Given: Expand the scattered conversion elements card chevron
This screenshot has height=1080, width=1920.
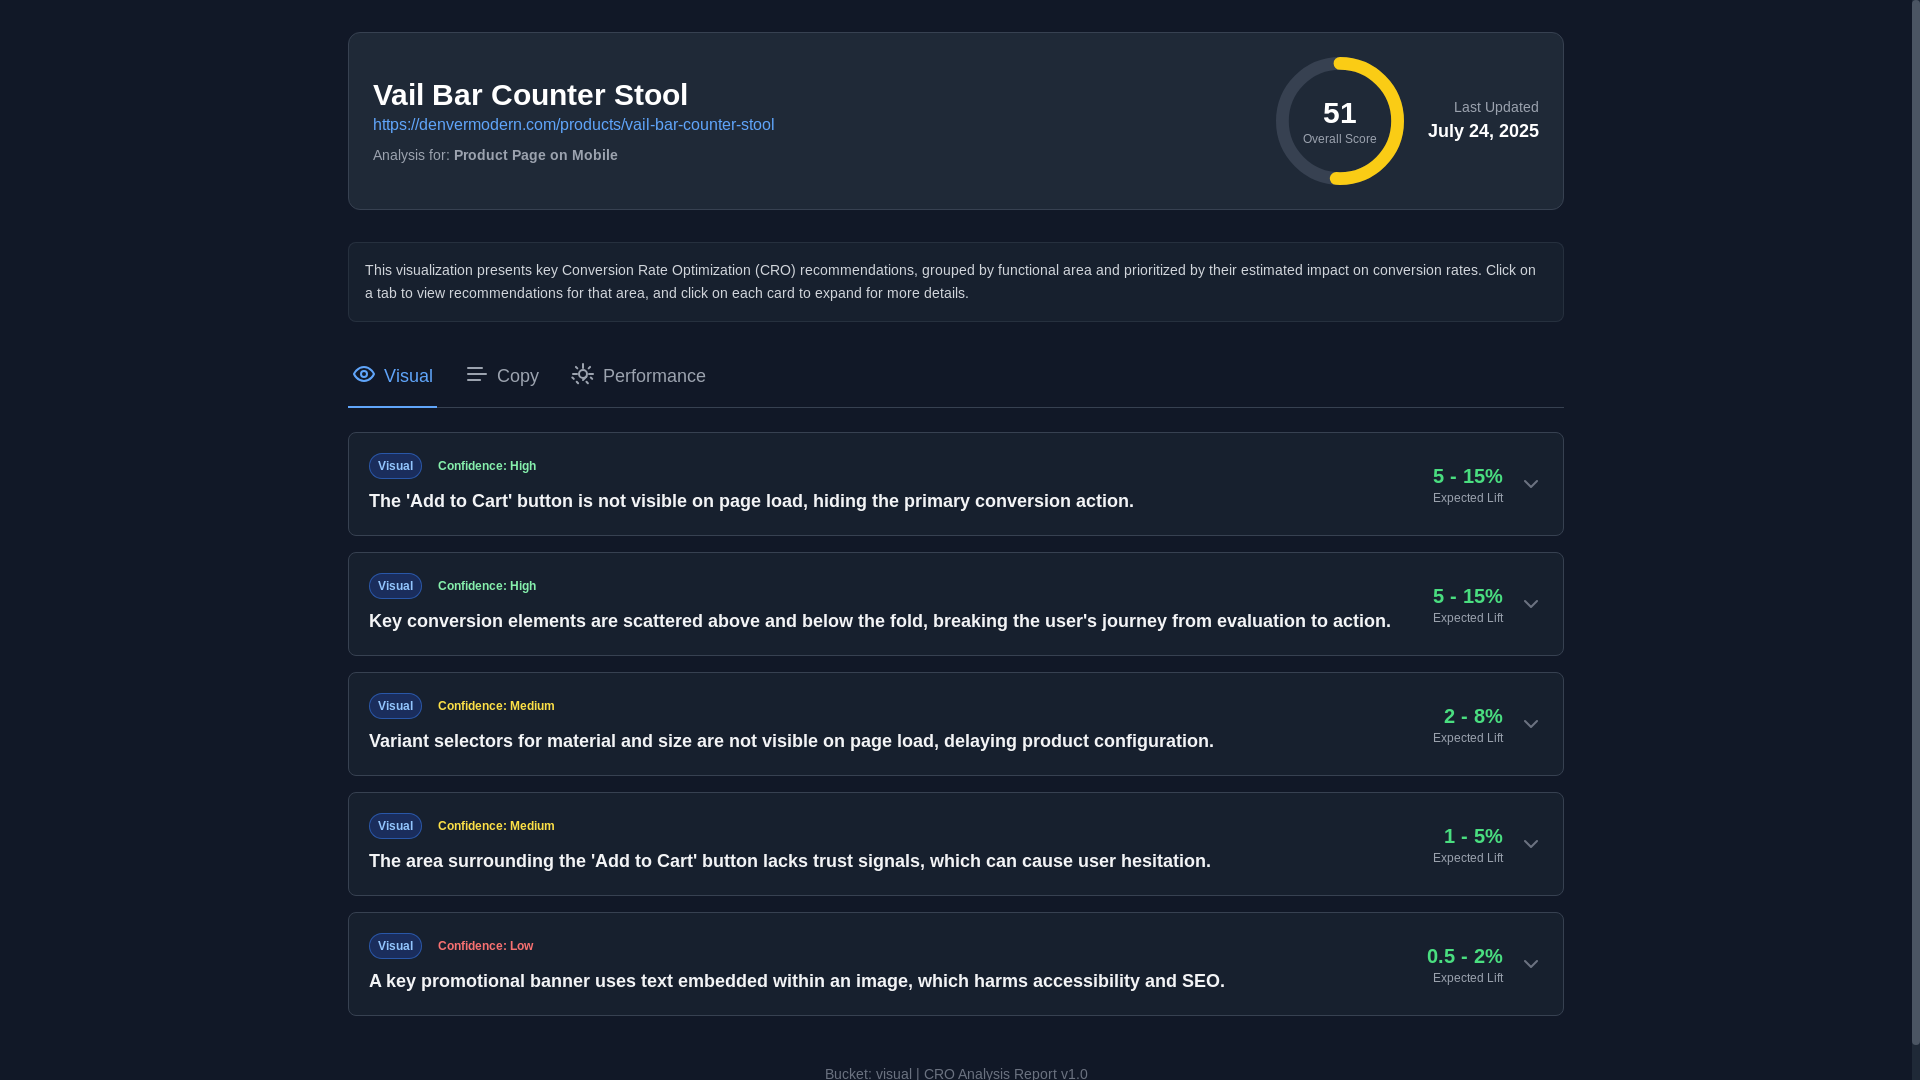Looking at the screenshot, I should point(1530,604).
